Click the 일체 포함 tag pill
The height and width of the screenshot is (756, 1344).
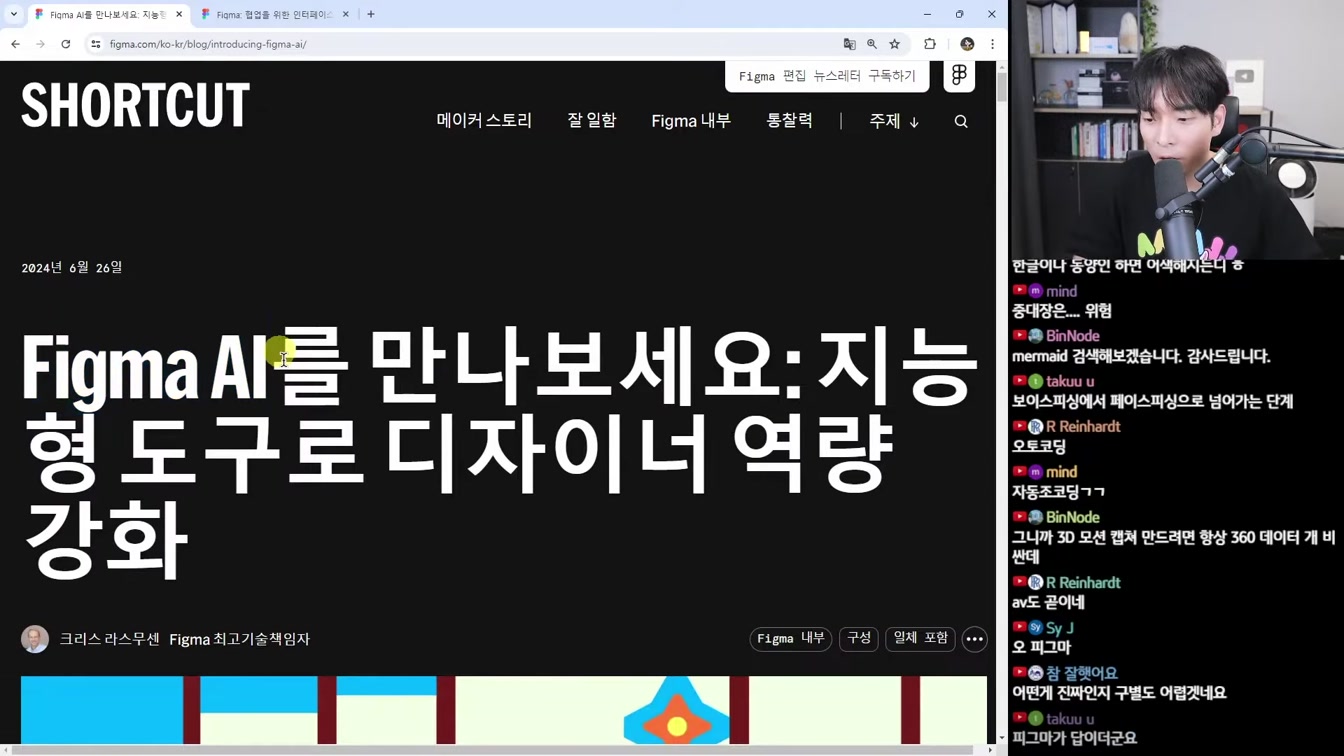(920, 639)
